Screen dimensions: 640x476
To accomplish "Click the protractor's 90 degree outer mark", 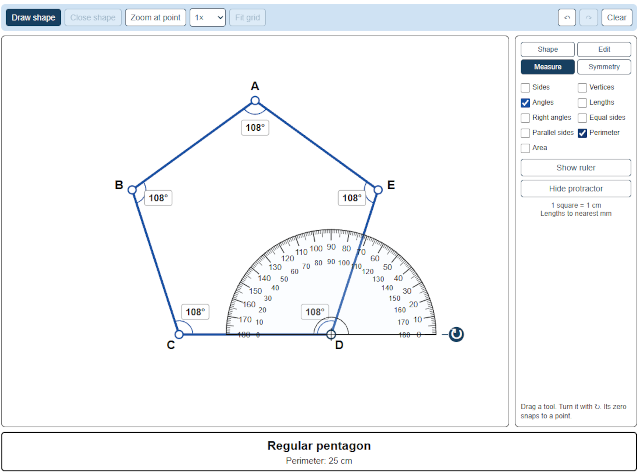I will click(331, 247).
